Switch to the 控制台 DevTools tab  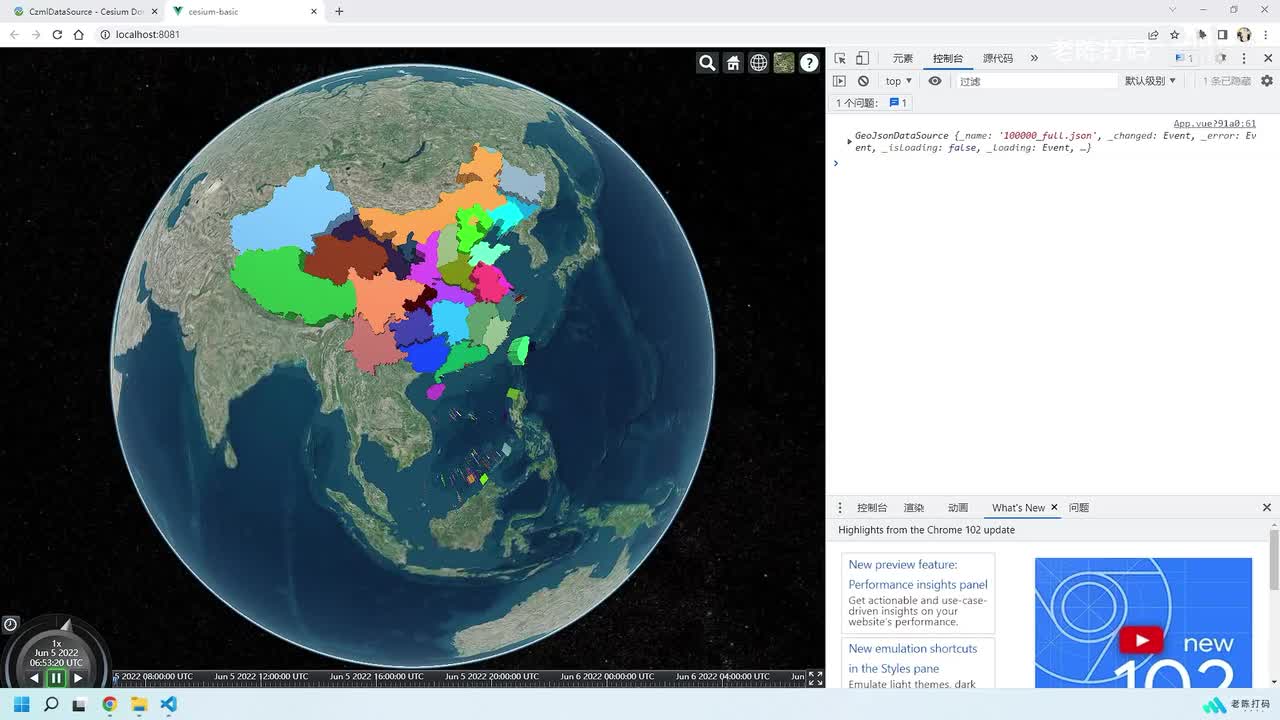pos(948,59)
